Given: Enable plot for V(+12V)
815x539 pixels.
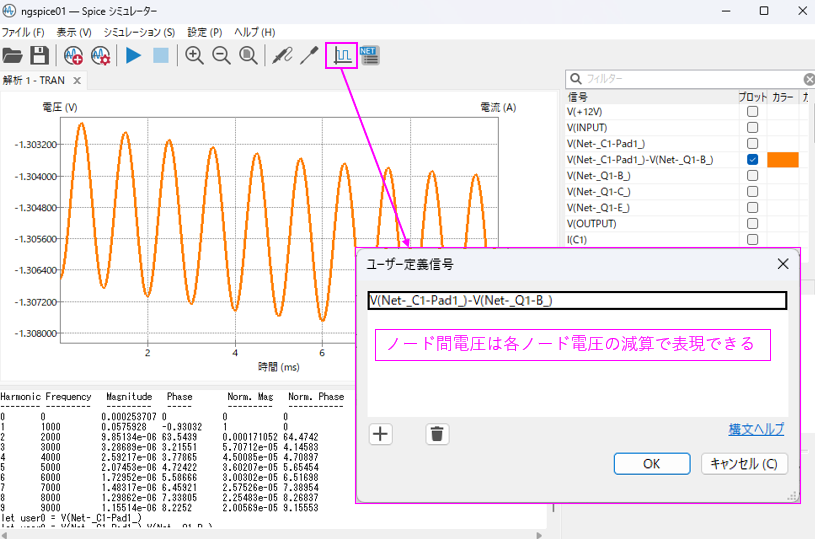Looking at the screenshot, I should 752,112.
